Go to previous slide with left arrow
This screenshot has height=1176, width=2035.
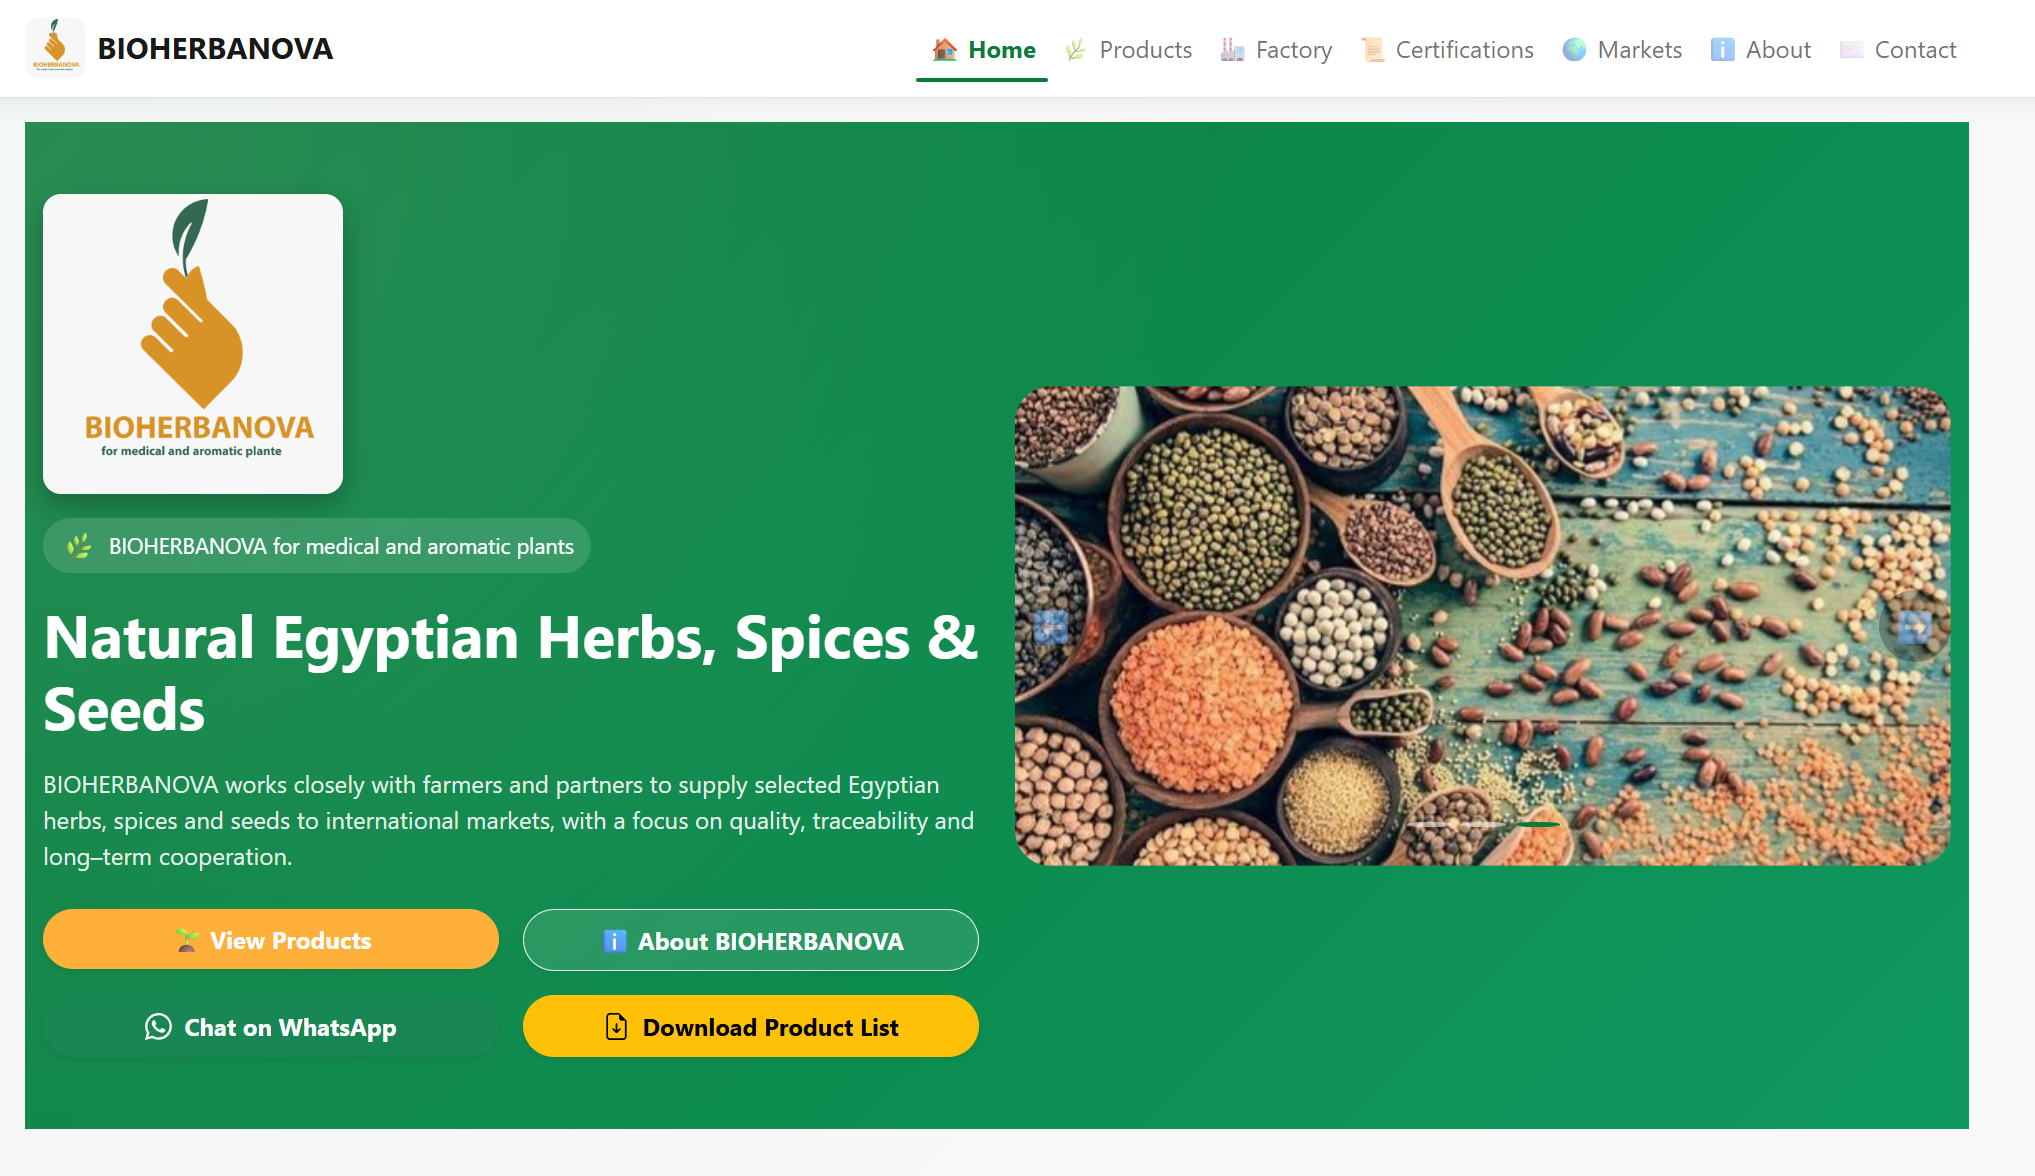click(1051, 627)
